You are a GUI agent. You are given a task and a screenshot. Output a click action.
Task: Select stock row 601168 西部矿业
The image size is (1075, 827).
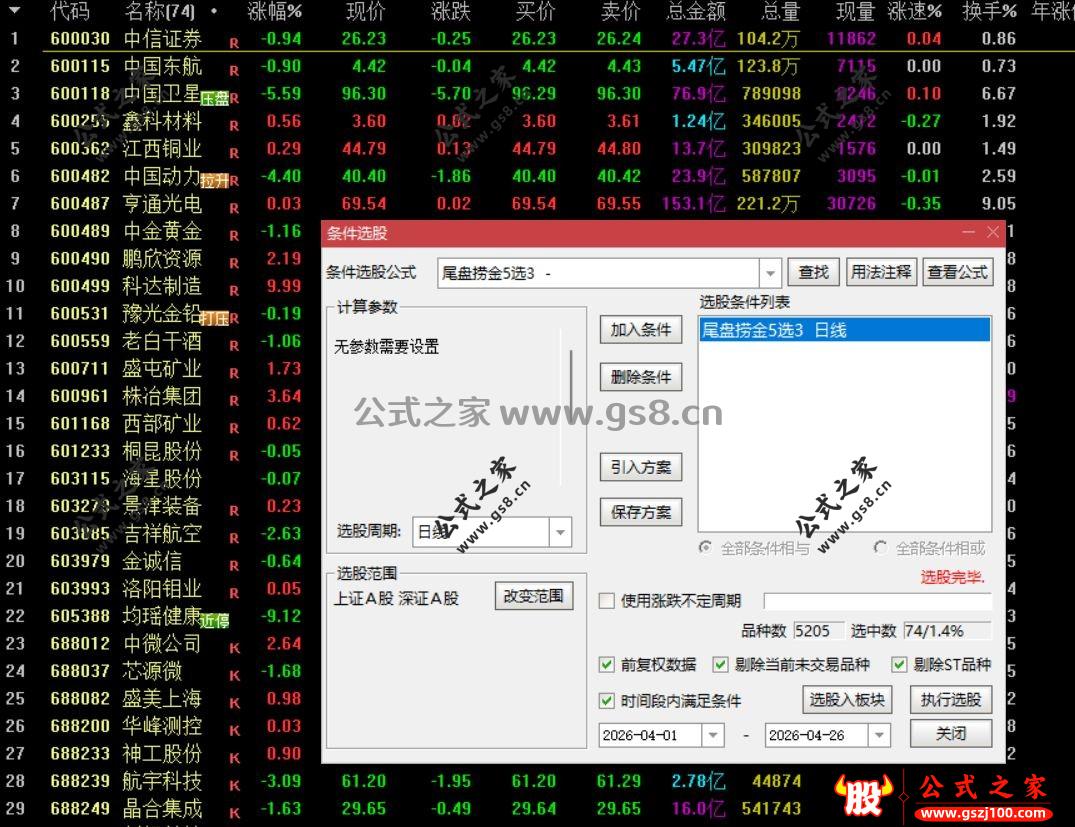[160, 424]
